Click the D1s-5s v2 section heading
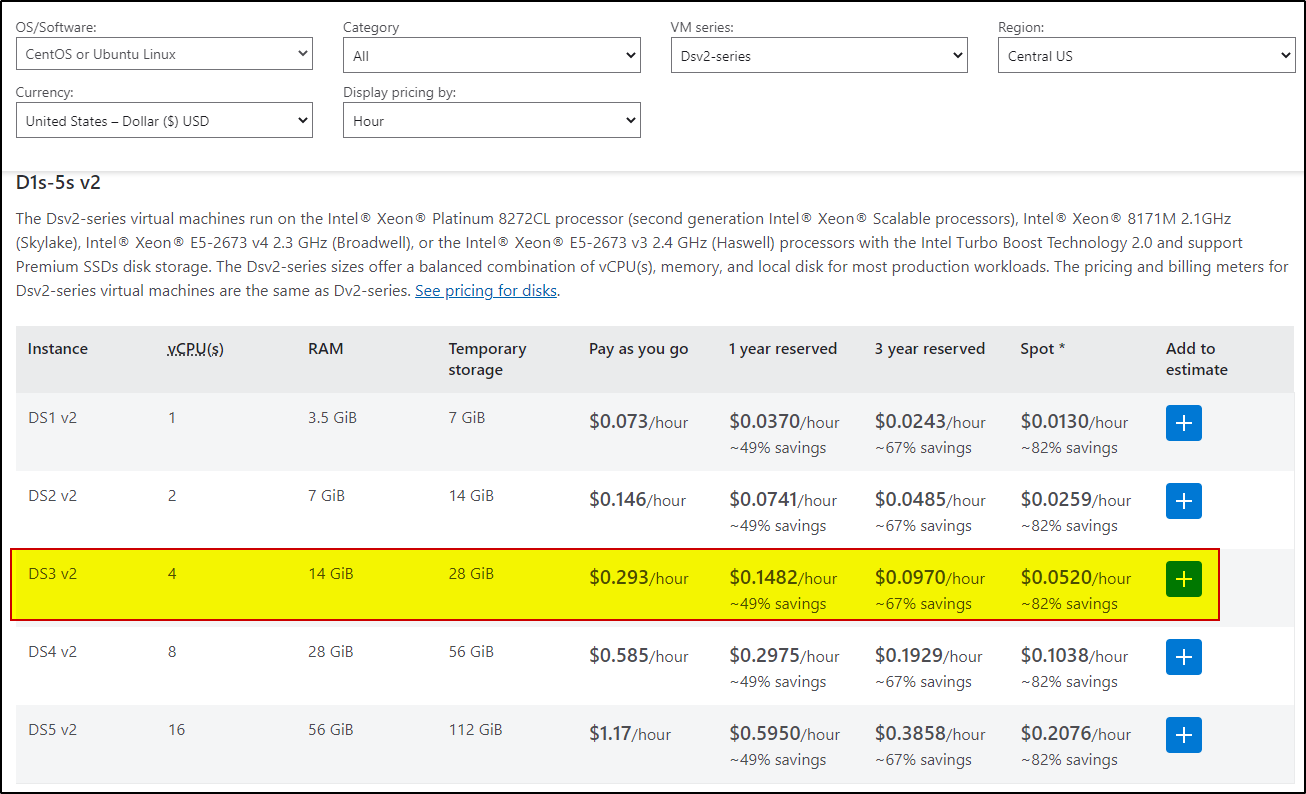 click(58, 182)
